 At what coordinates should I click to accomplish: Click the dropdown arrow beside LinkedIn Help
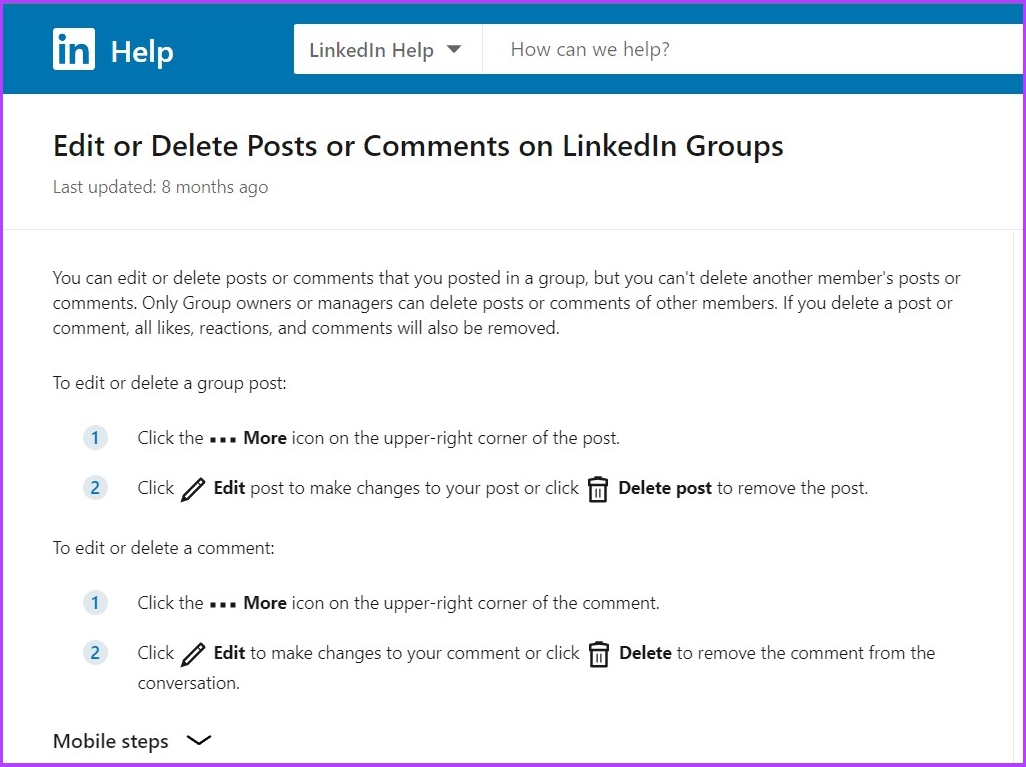click(454, 49)
